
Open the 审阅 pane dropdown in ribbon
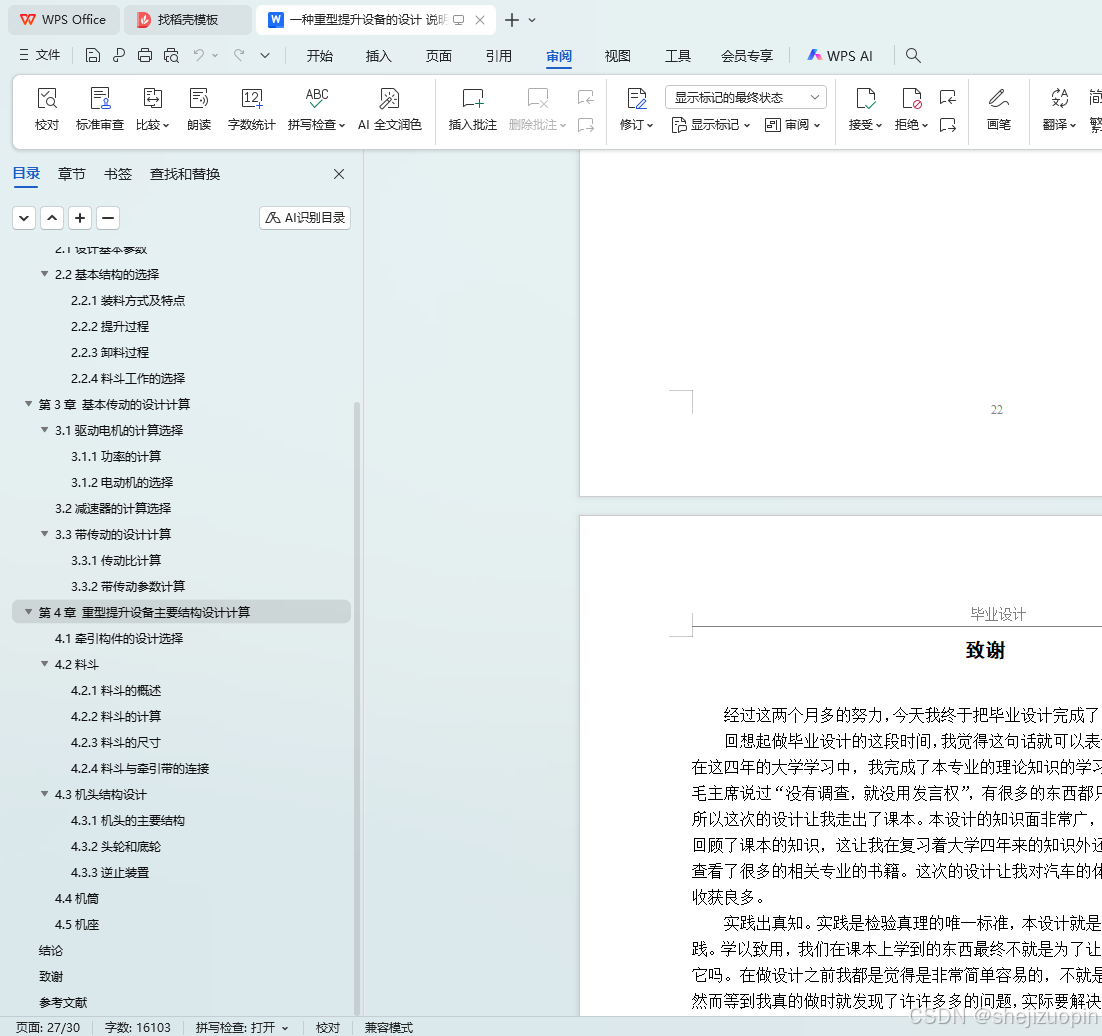coord(792,125)
